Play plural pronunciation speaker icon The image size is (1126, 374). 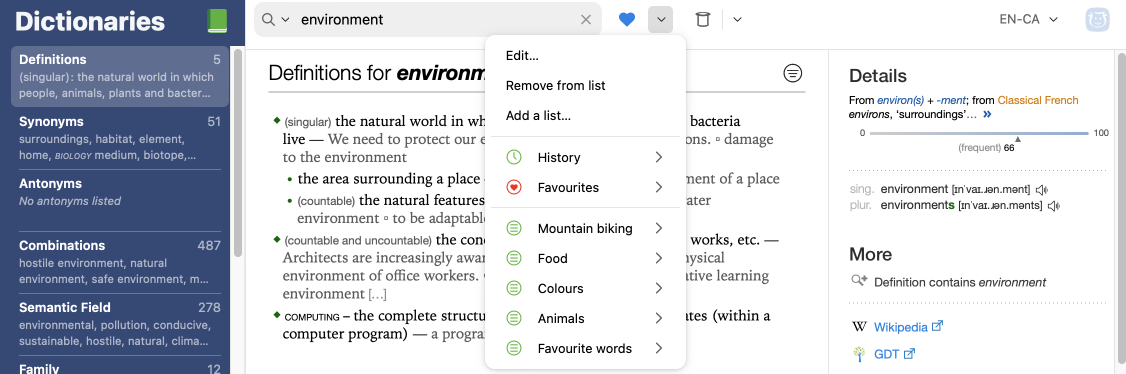(1054, 205)
